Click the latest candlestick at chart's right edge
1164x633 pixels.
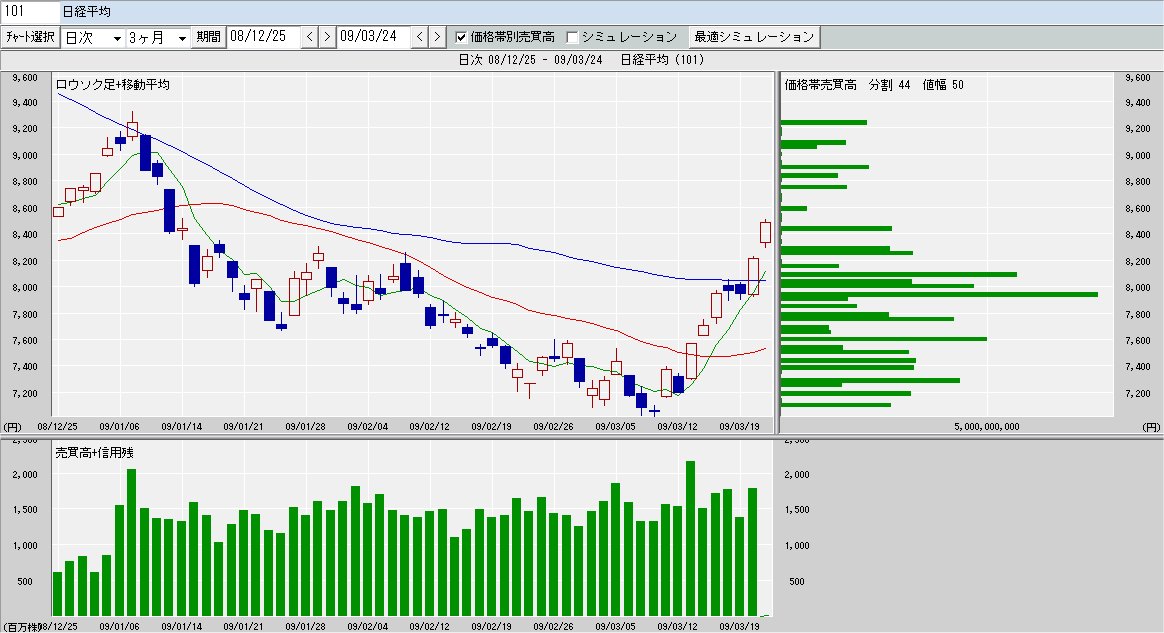pyautogui.click(x=765, y=232)
